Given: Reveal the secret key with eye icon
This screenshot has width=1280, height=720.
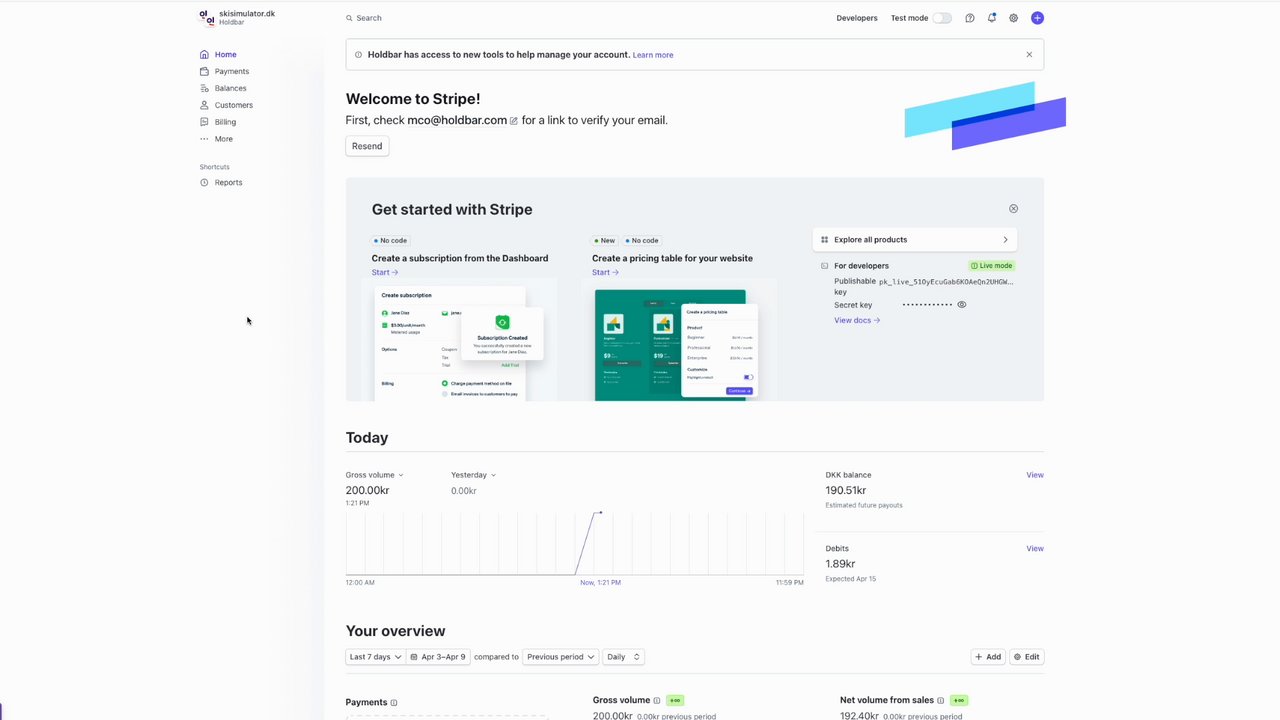Looking at the screenshot, I should (962, 305).
